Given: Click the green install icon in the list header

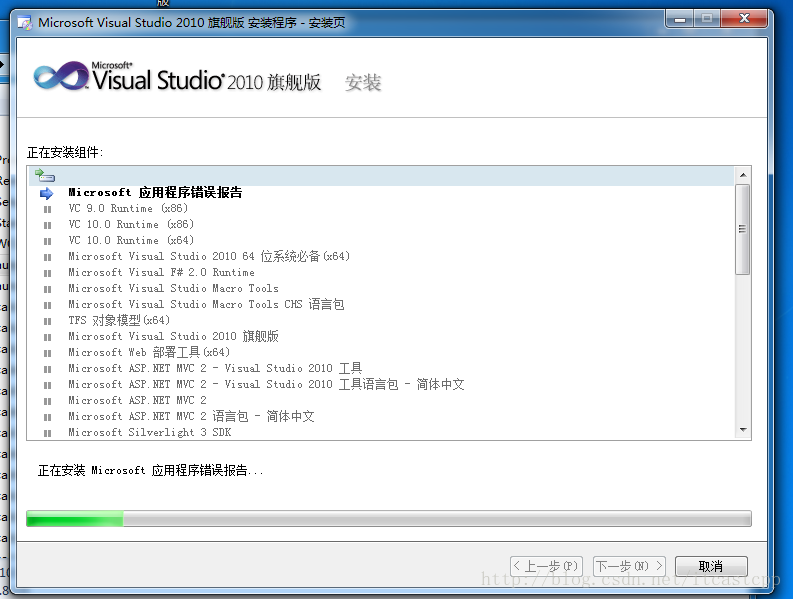Looking at the screenshot, I should tap(45, 176).
